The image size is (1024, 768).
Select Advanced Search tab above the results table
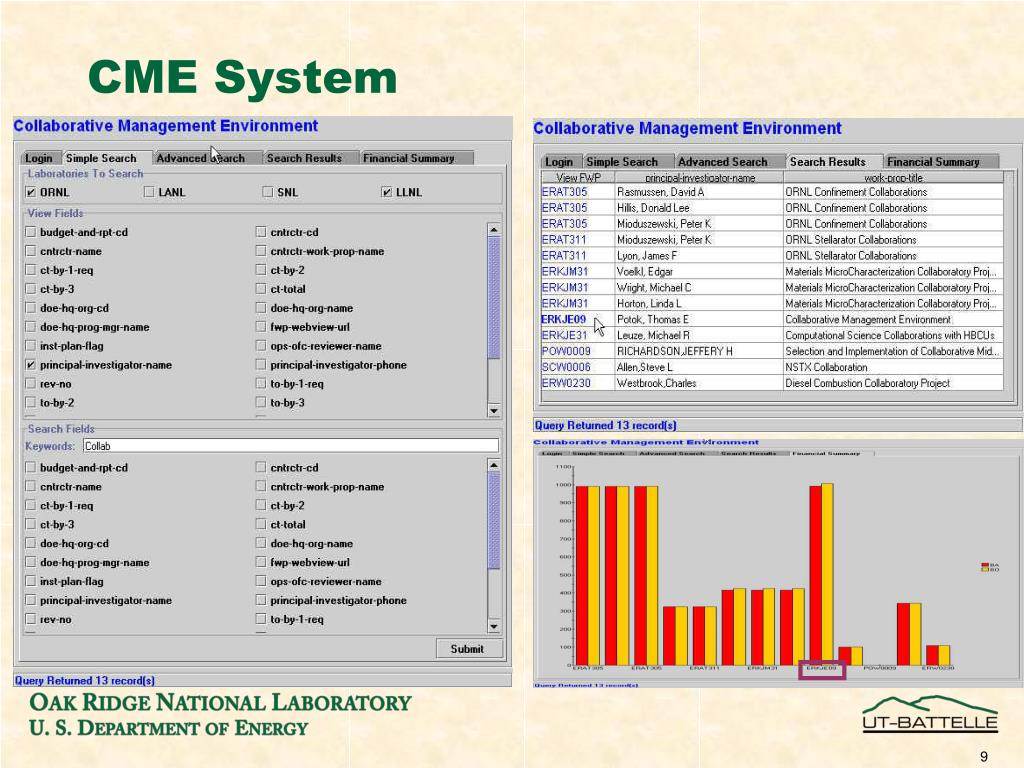point(722,161)
